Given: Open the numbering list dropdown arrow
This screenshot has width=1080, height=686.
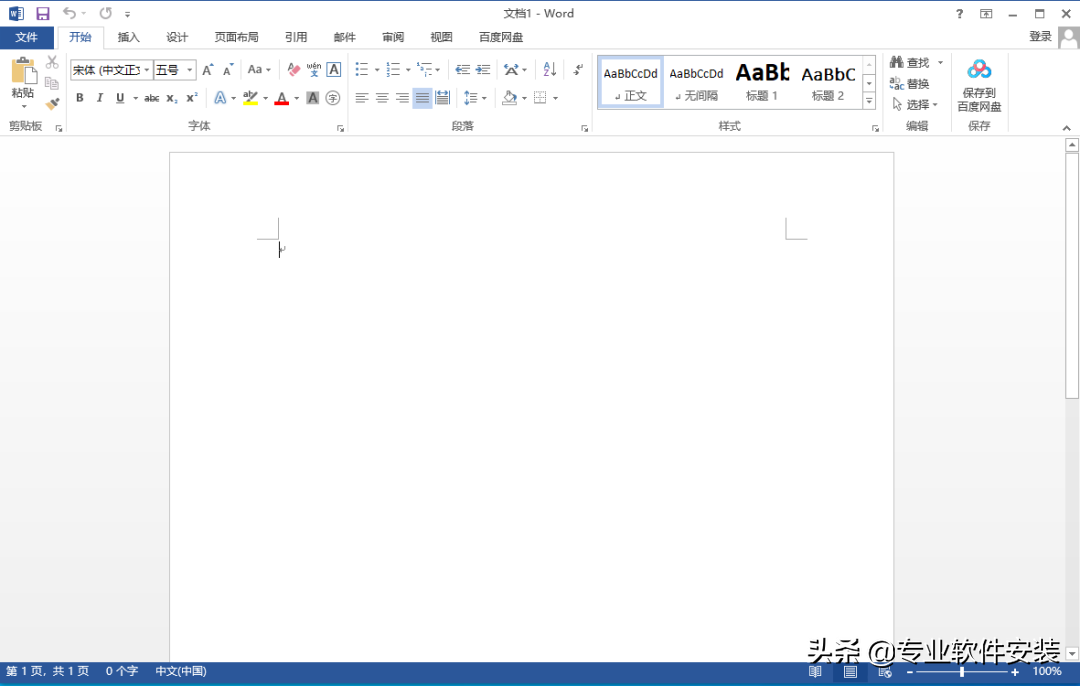Looking at the screenshot, I should pyautogui.click(x=408, y=70).
